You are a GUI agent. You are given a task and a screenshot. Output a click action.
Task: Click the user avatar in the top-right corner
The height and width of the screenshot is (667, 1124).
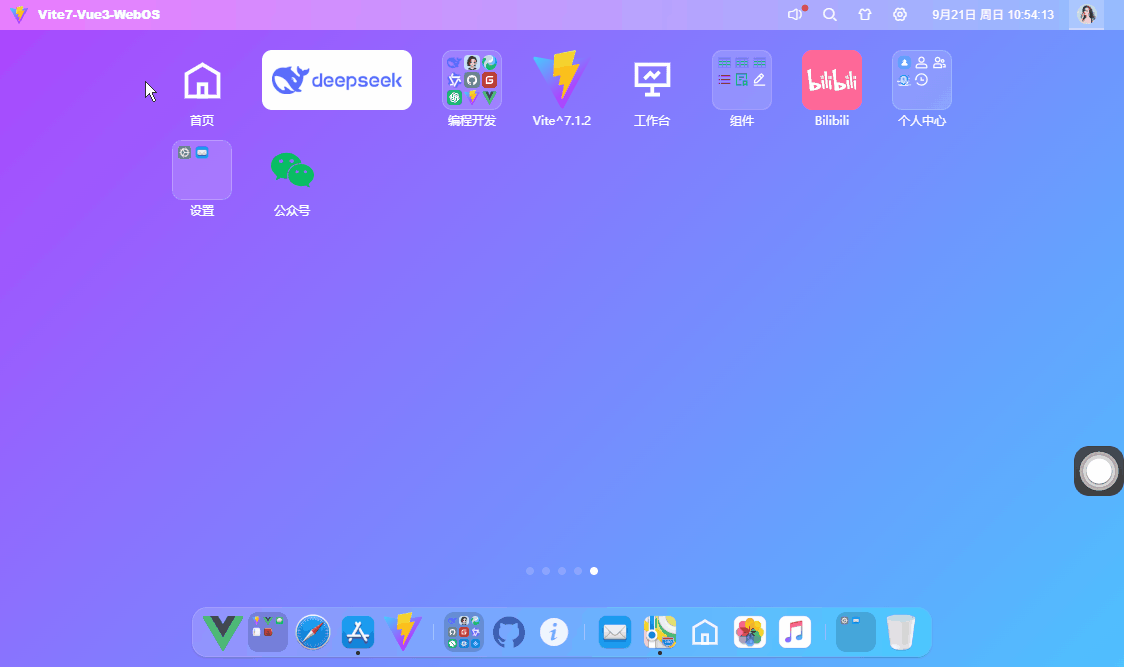[x=1086, y=14]
